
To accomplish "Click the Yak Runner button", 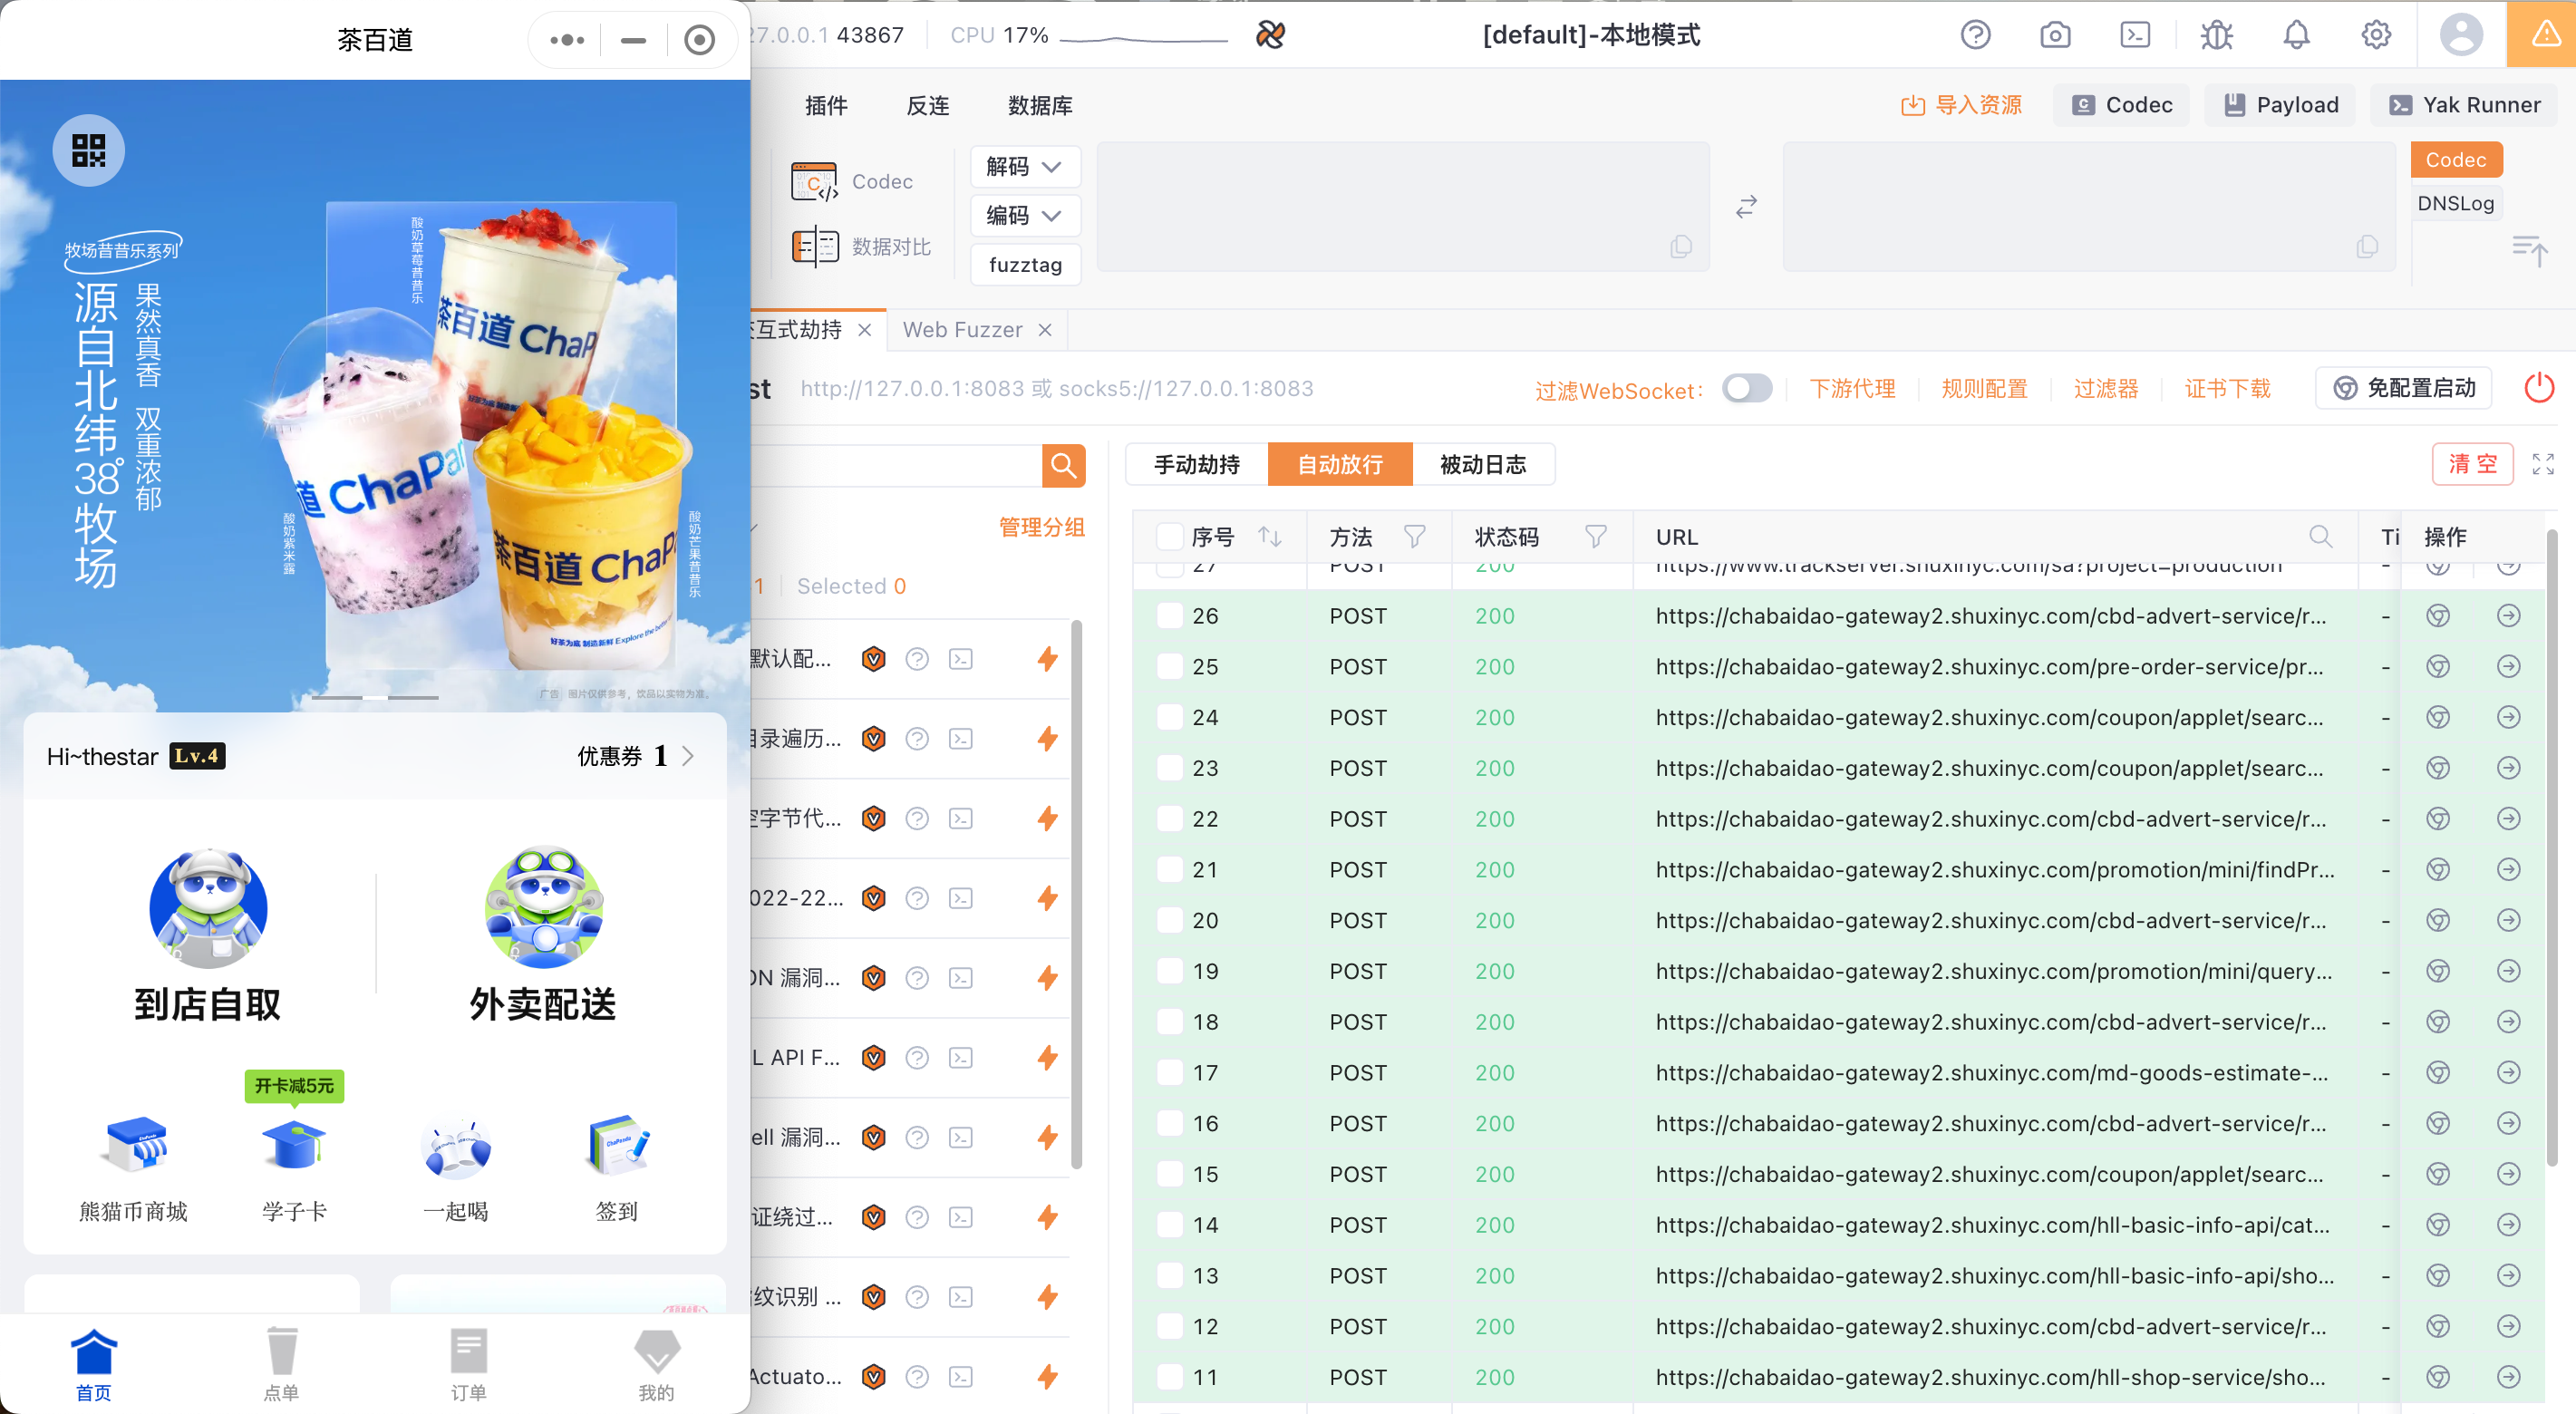I will [x=2464, y=105].
